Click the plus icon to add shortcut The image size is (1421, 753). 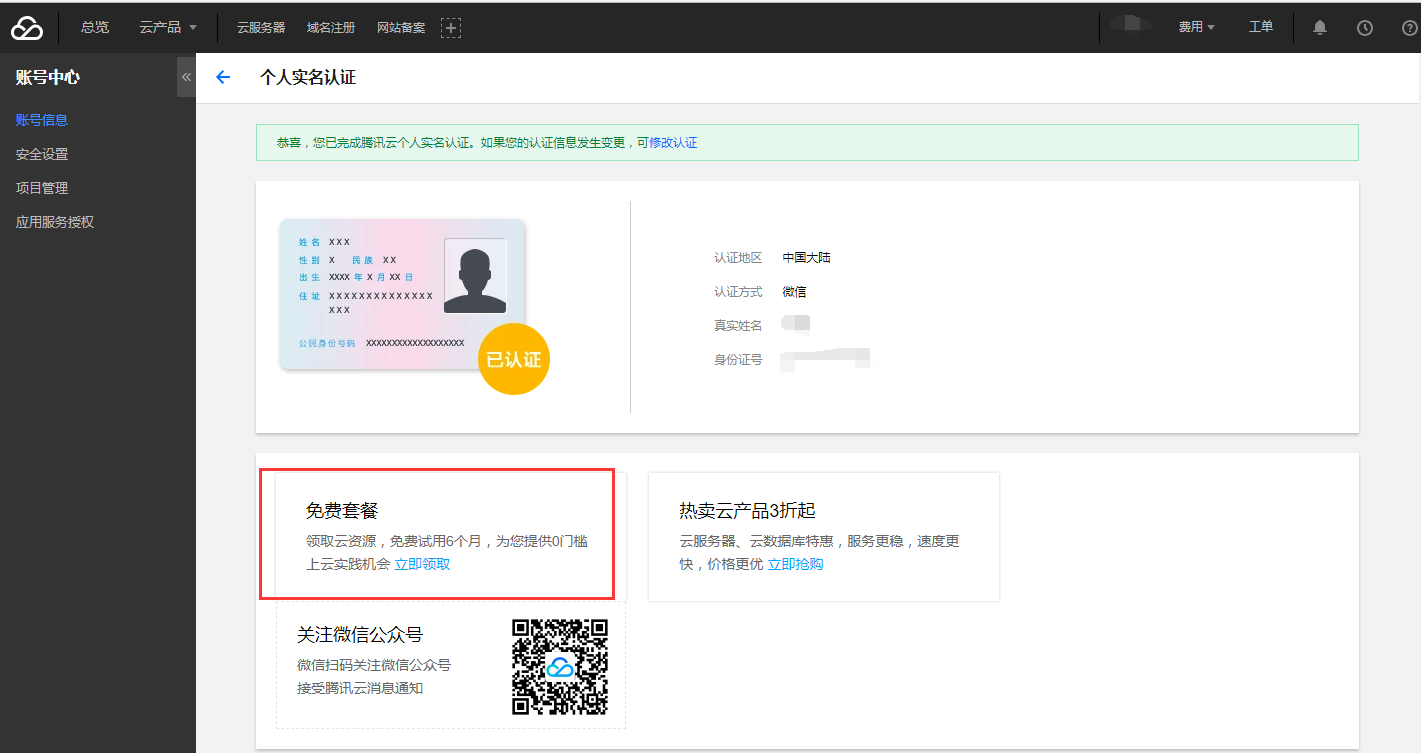(x=451, y=28)
